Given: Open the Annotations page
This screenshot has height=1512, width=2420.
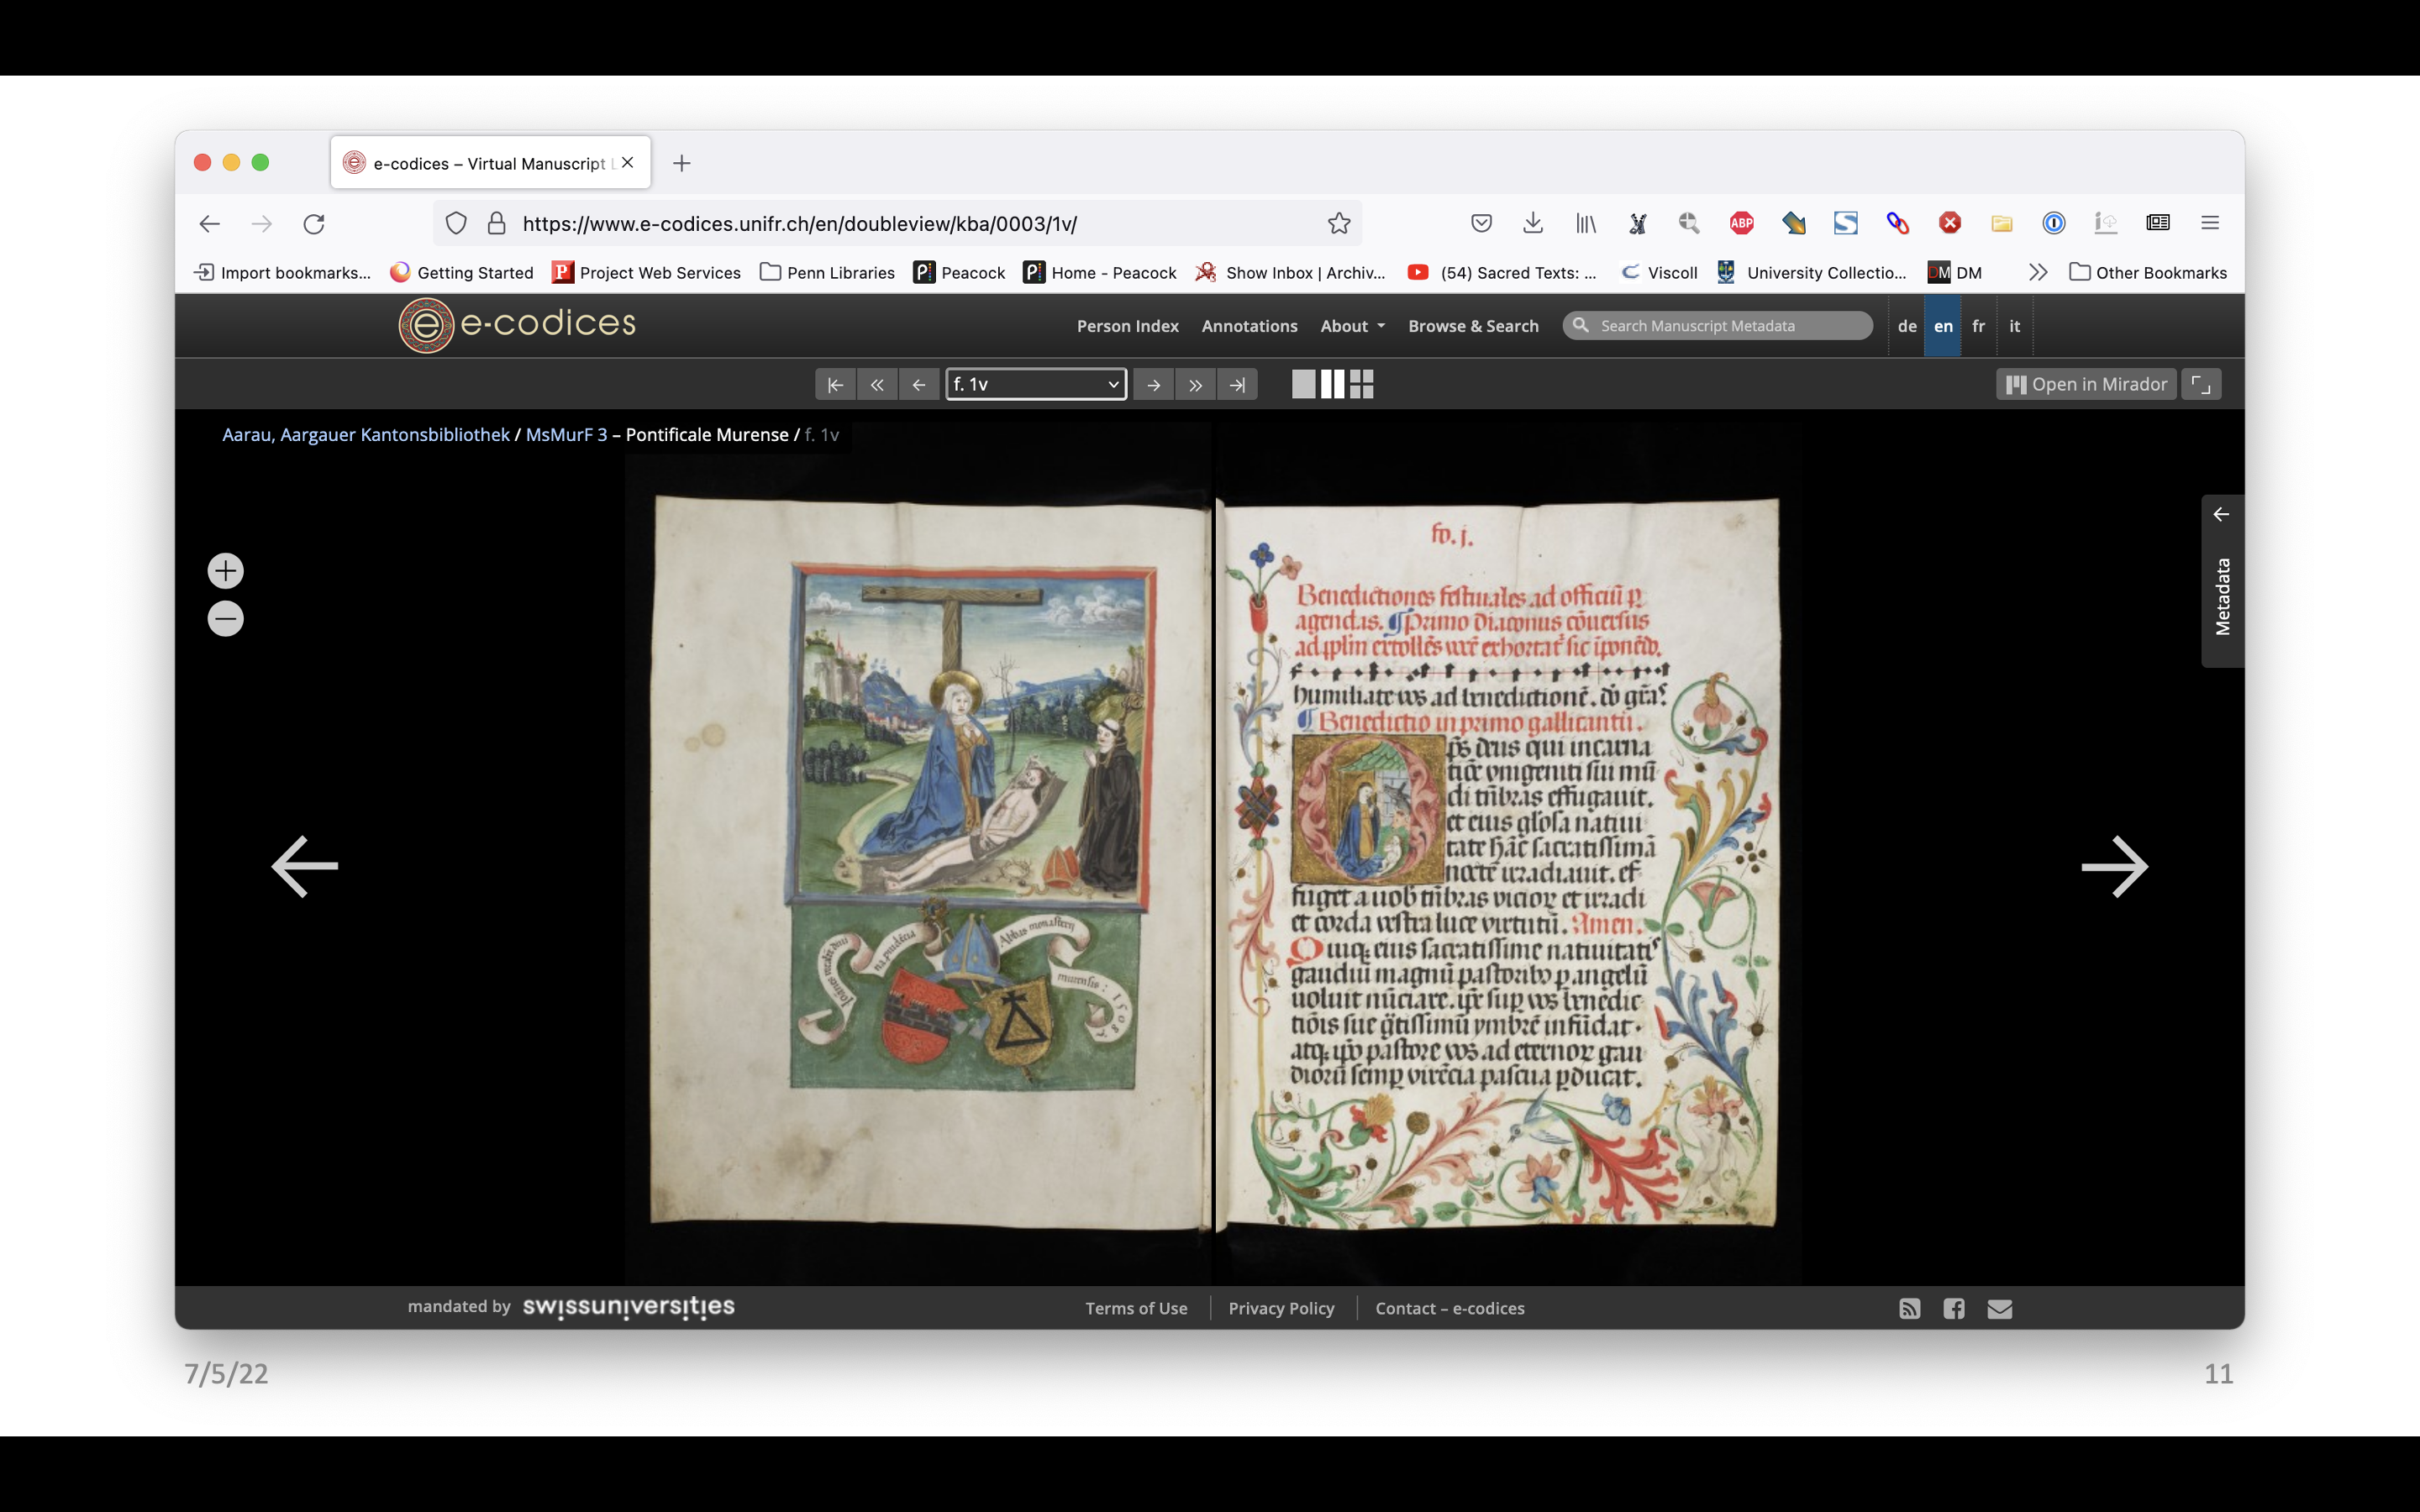Looking at the screenshot, I should (x=1249, y=326).
